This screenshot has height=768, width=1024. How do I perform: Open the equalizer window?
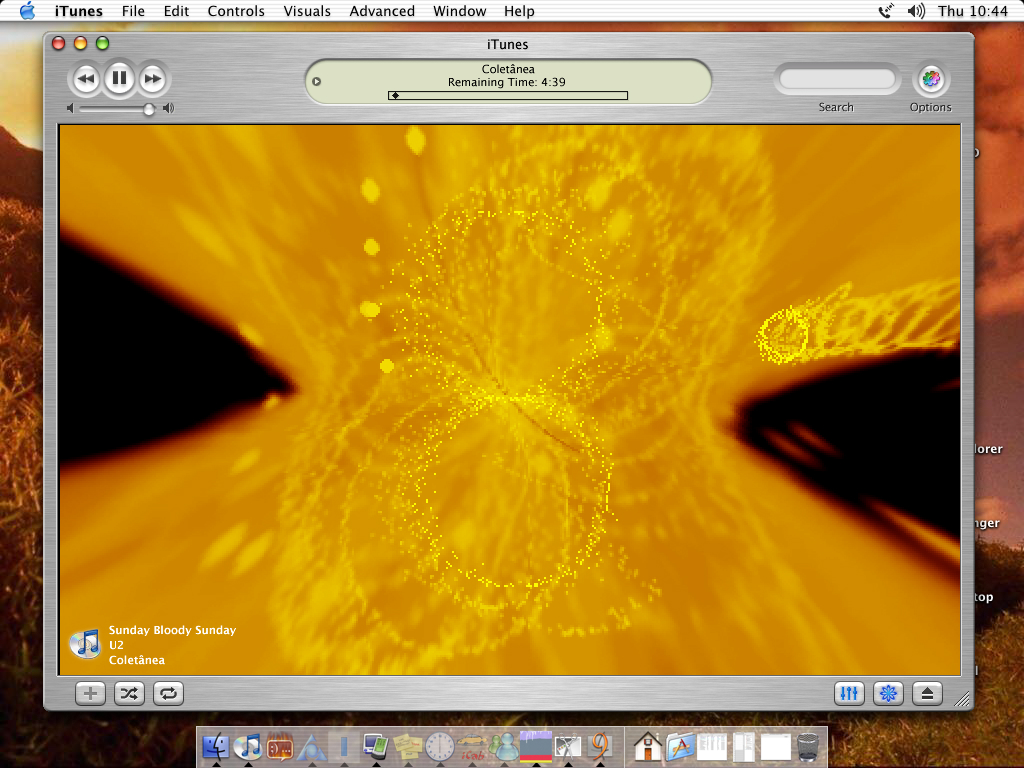pos(849,693)
